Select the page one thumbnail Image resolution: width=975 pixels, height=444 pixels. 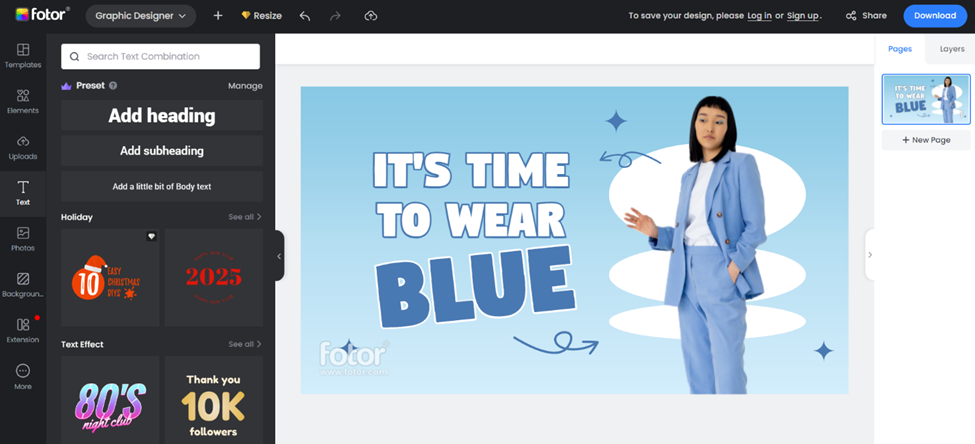click(926, 99)
